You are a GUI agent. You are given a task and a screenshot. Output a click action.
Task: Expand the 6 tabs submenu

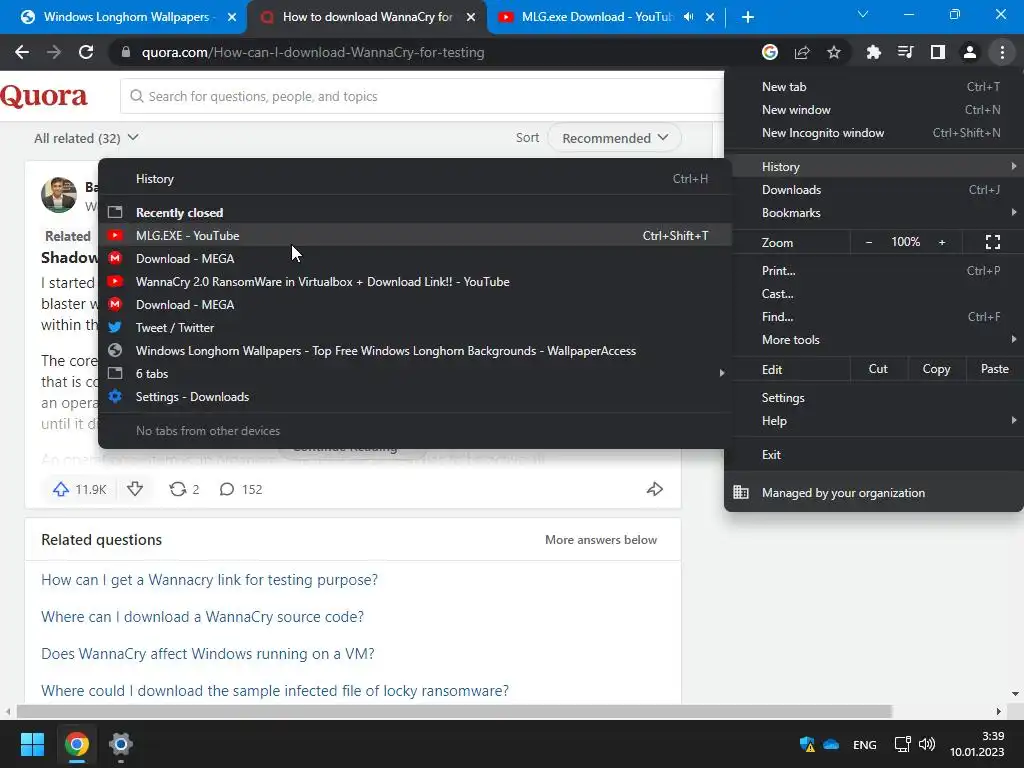[x=416, y=374]
